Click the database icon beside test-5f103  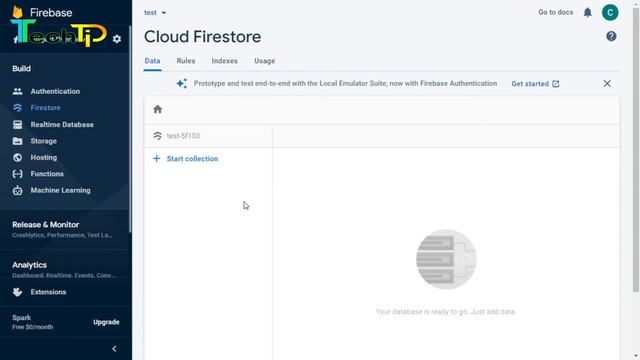tap(158, 136)
